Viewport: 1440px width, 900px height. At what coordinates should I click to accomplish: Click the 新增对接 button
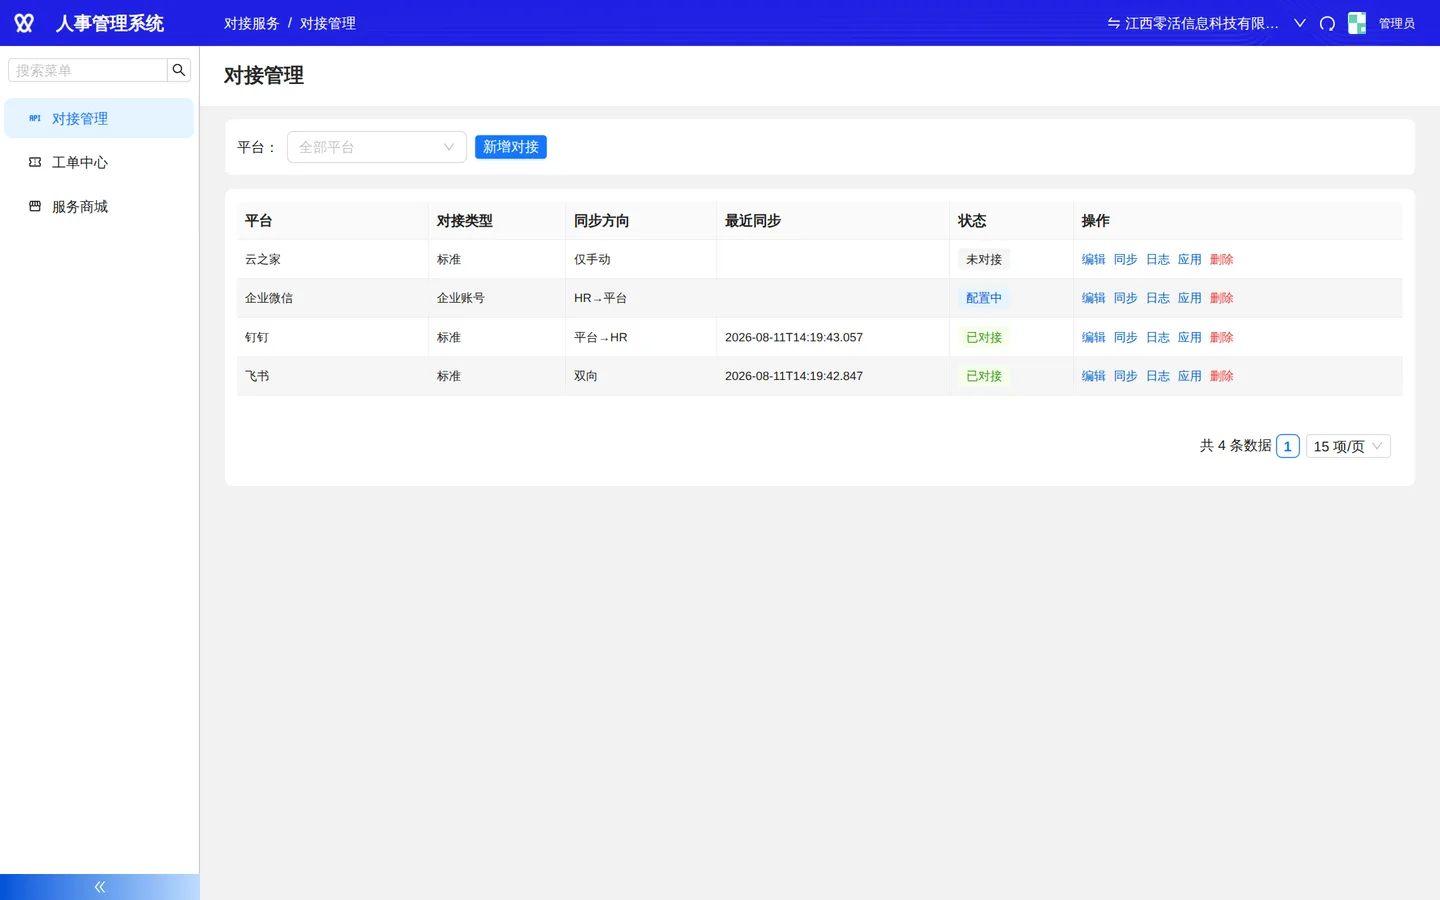[511, 147]
